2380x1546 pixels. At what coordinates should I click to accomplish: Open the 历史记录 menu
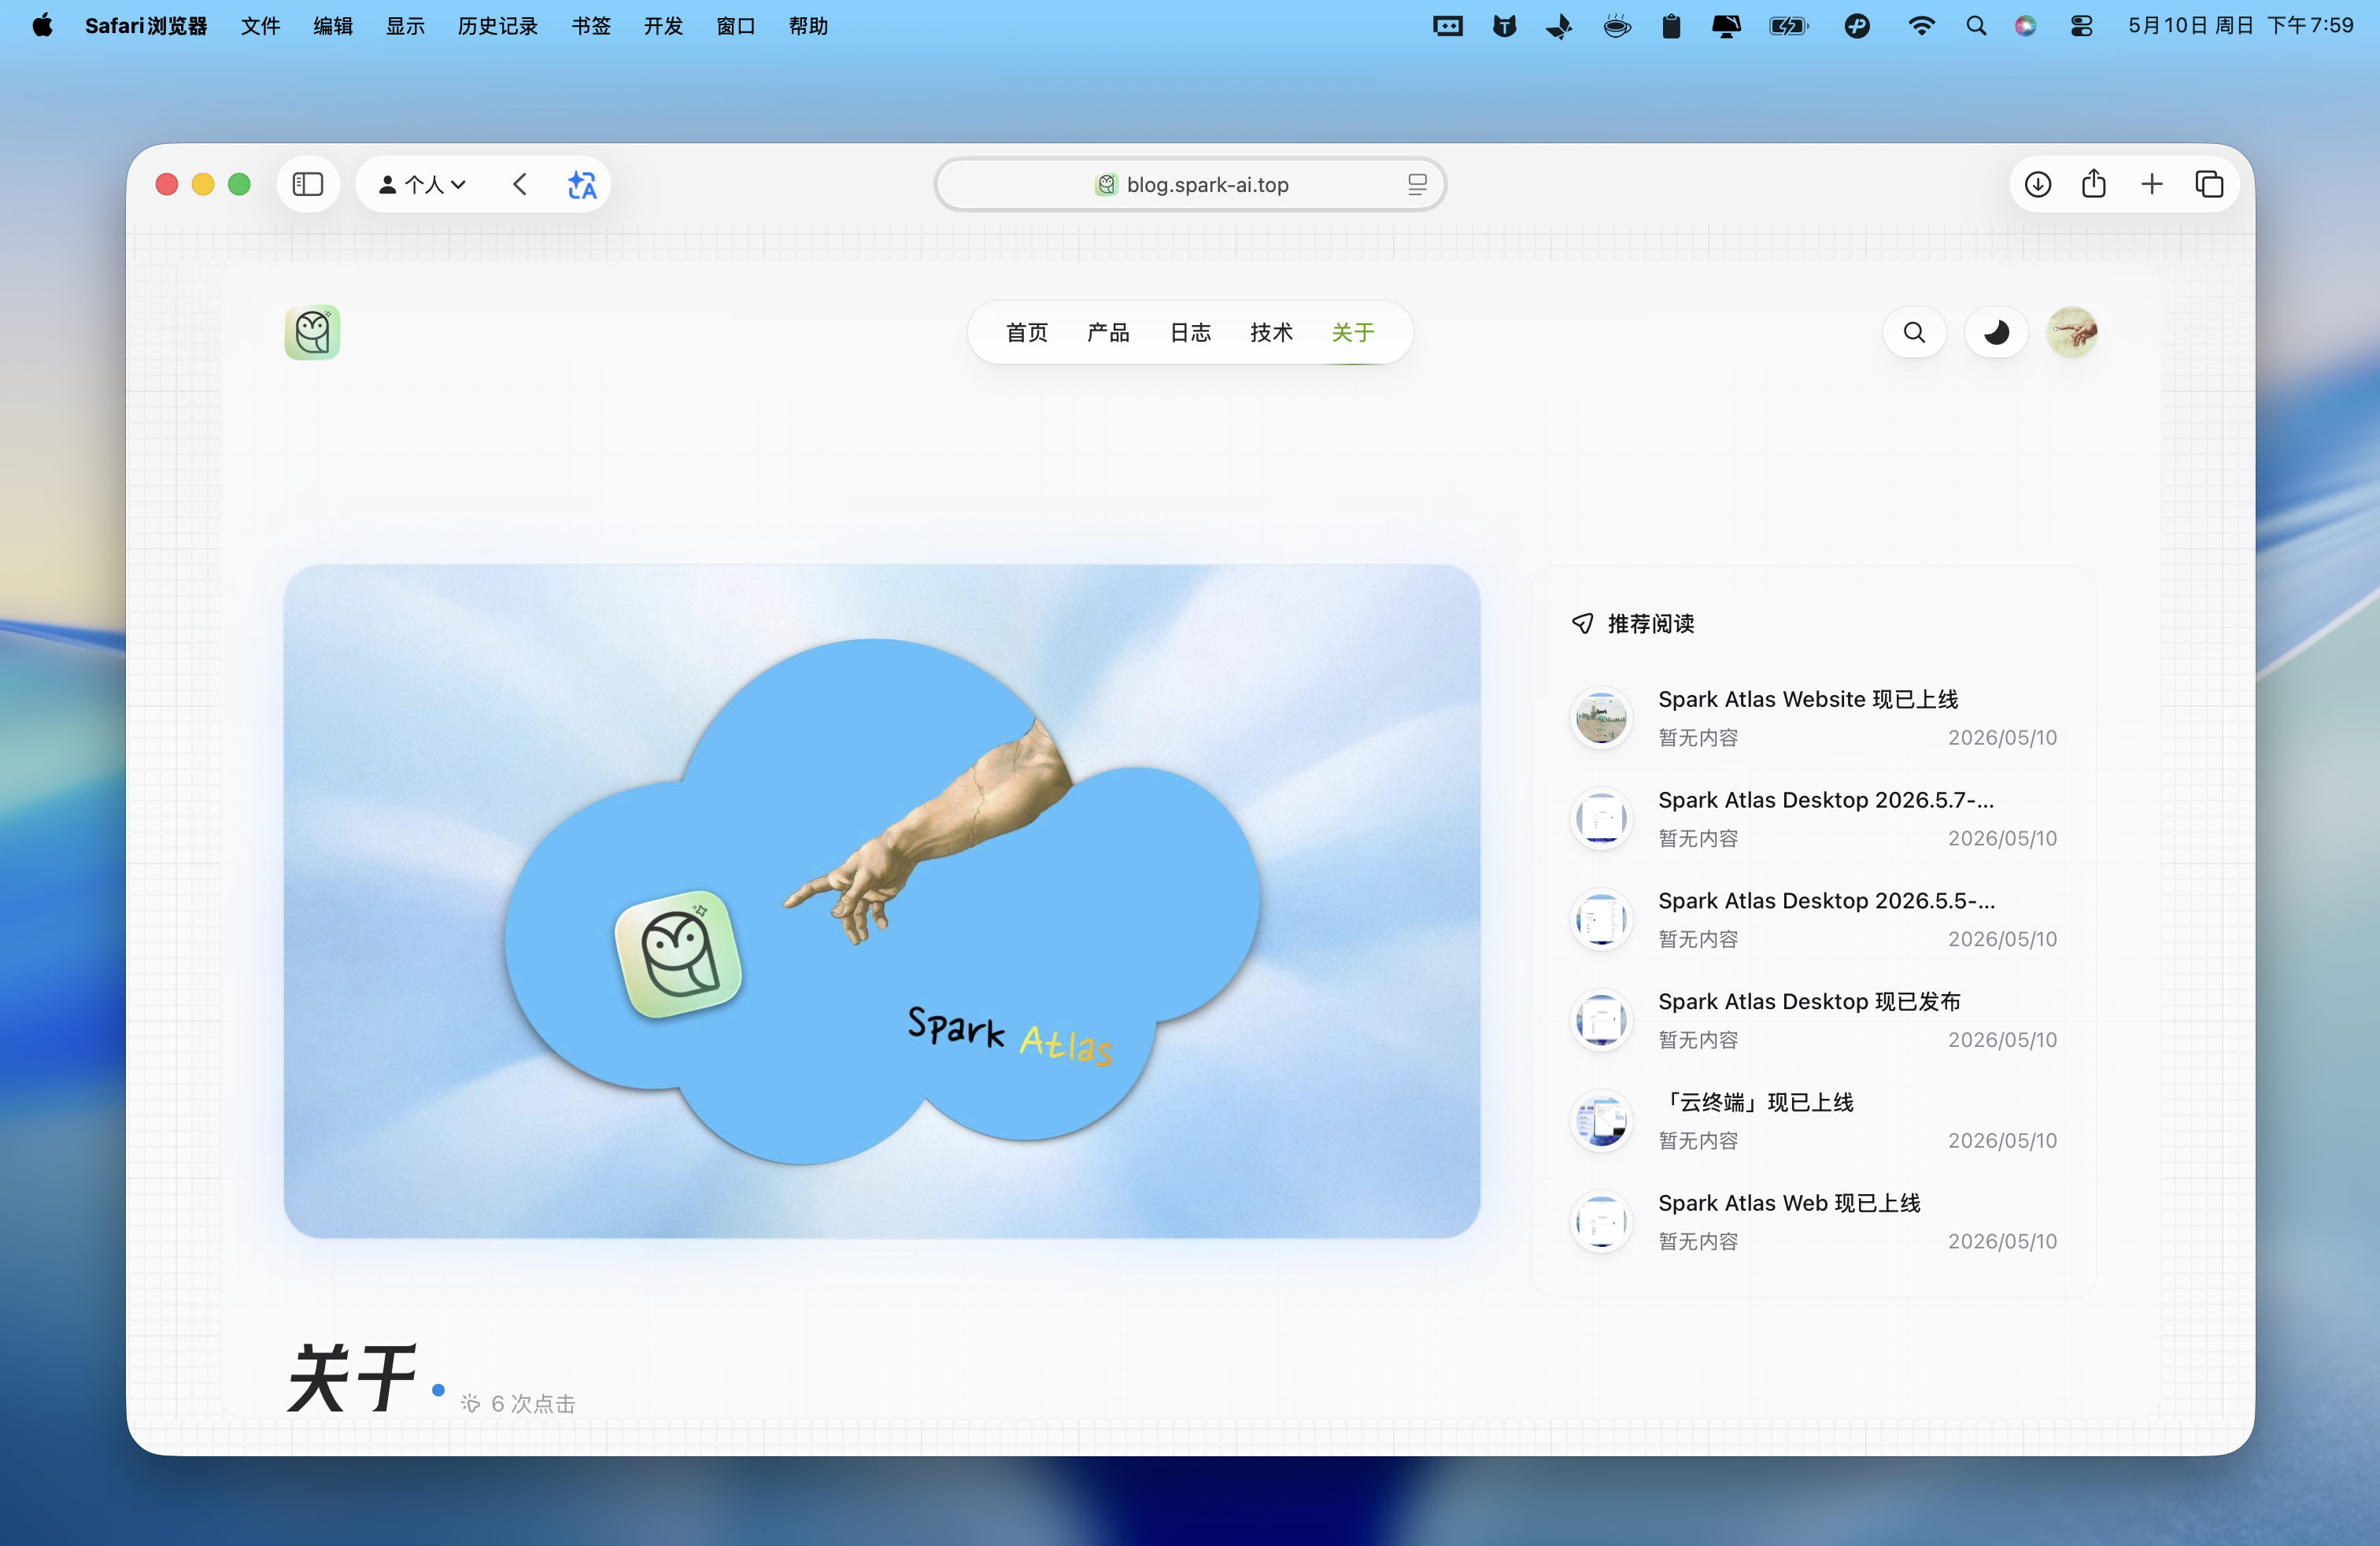tap(498, 26)
